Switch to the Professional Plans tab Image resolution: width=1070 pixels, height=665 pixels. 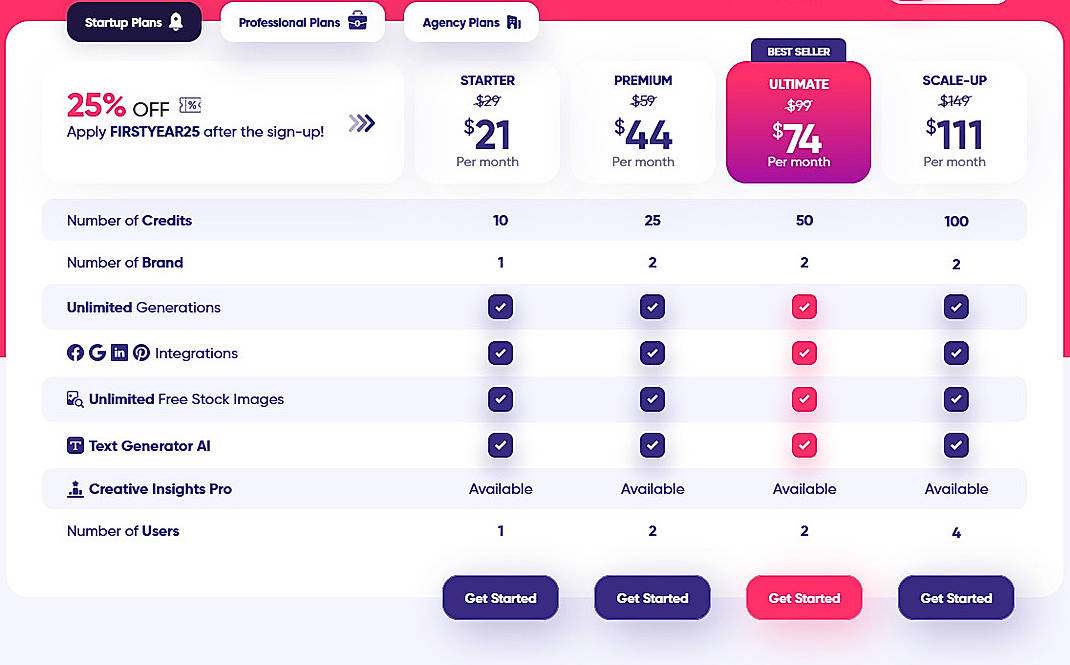pyautogui.click(x=302, y=21)
